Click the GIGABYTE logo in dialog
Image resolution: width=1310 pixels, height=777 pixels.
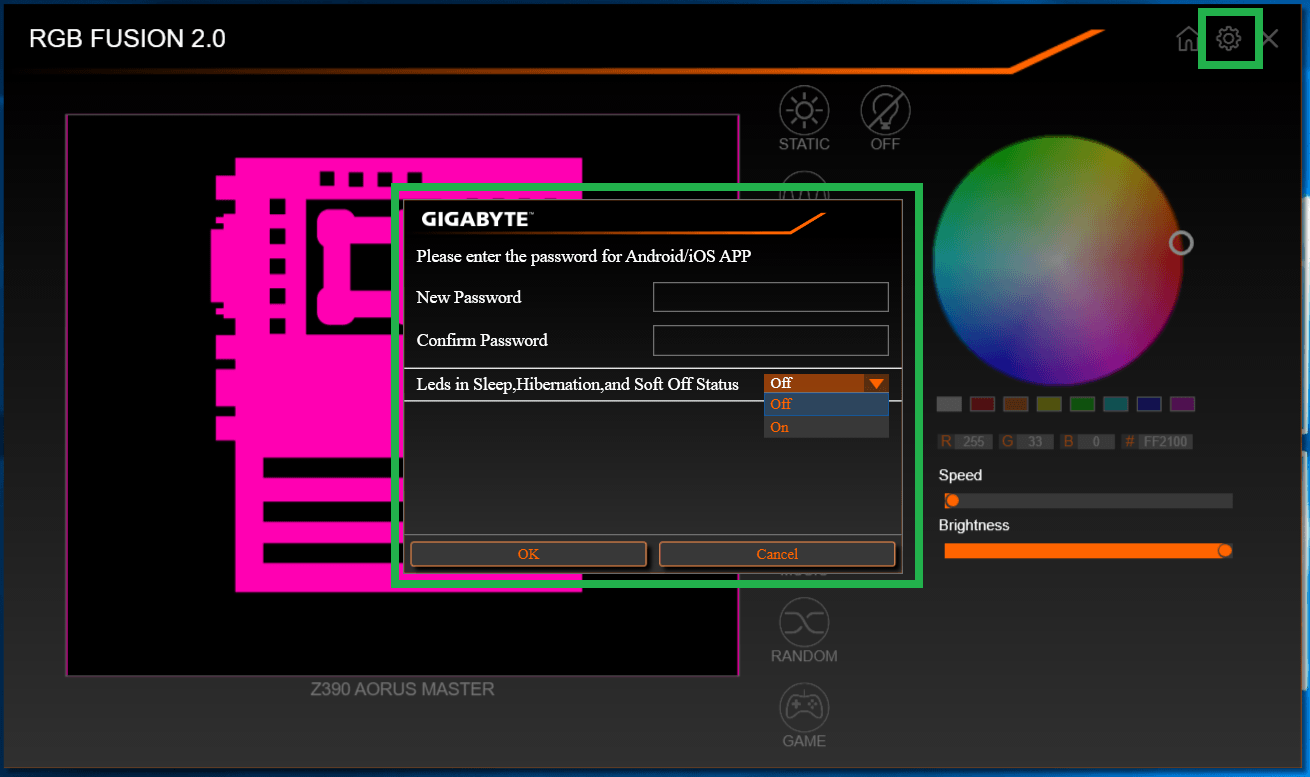(476, 219)
